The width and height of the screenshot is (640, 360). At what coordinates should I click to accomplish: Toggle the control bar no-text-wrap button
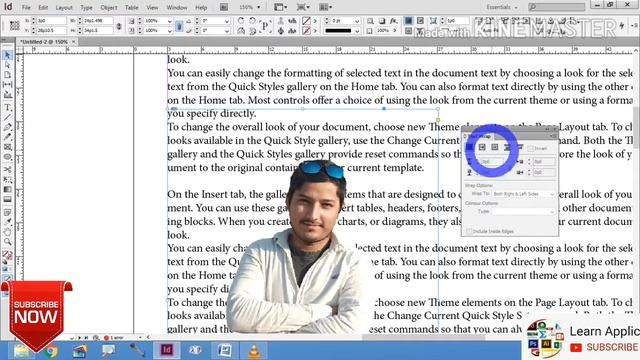click(x=408, y=20)
